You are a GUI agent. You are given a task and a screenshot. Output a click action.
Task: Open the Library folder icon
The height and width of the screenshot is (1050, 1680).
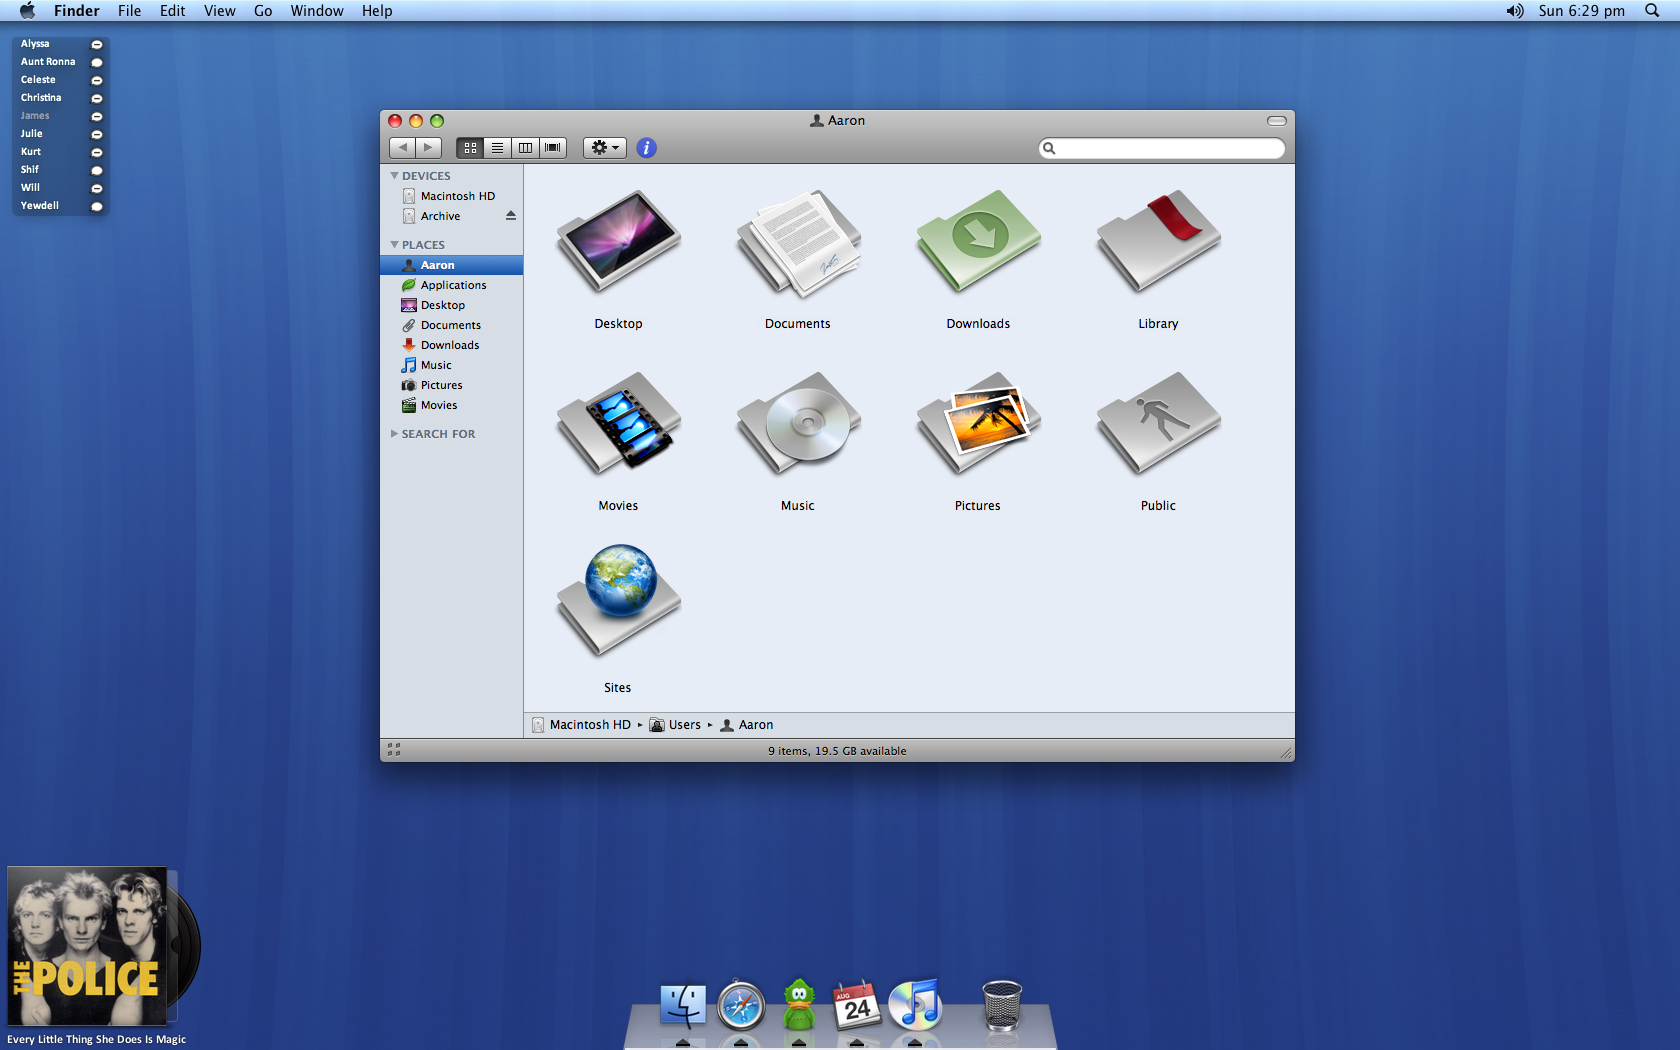coord(1159,241)
